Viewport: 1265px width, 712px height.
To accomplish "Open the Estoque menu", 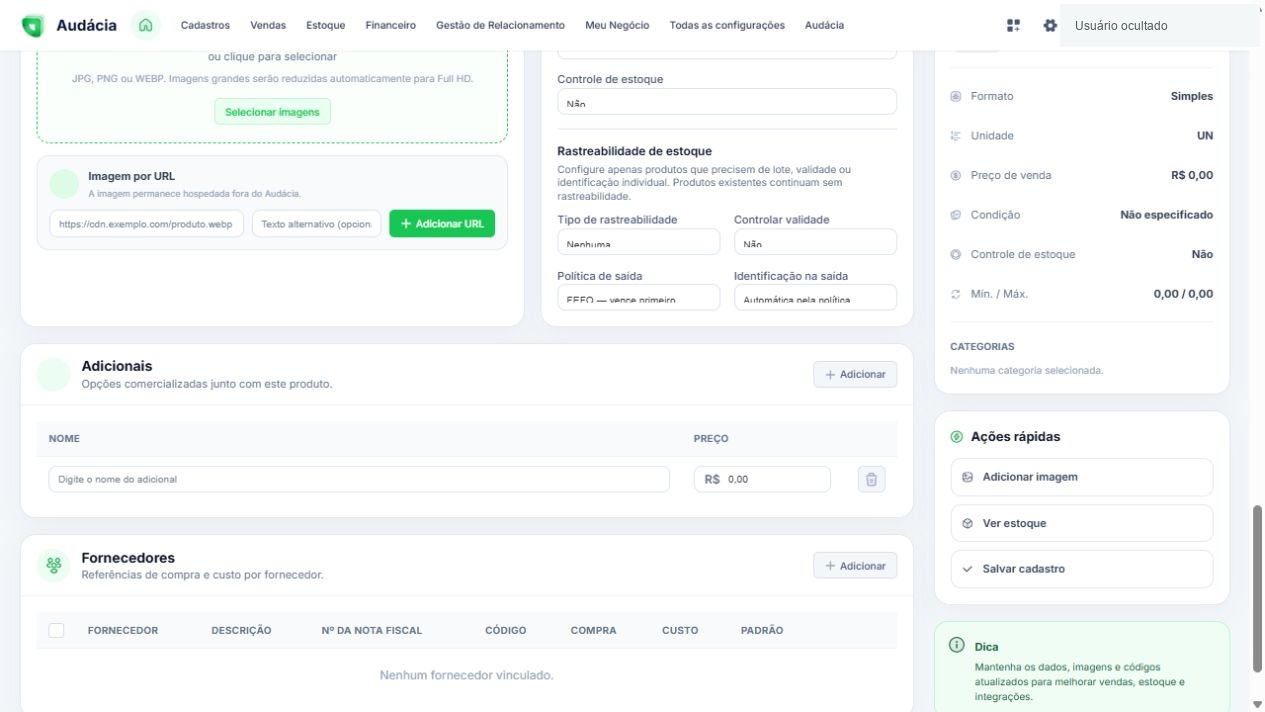I will point(326,25).
